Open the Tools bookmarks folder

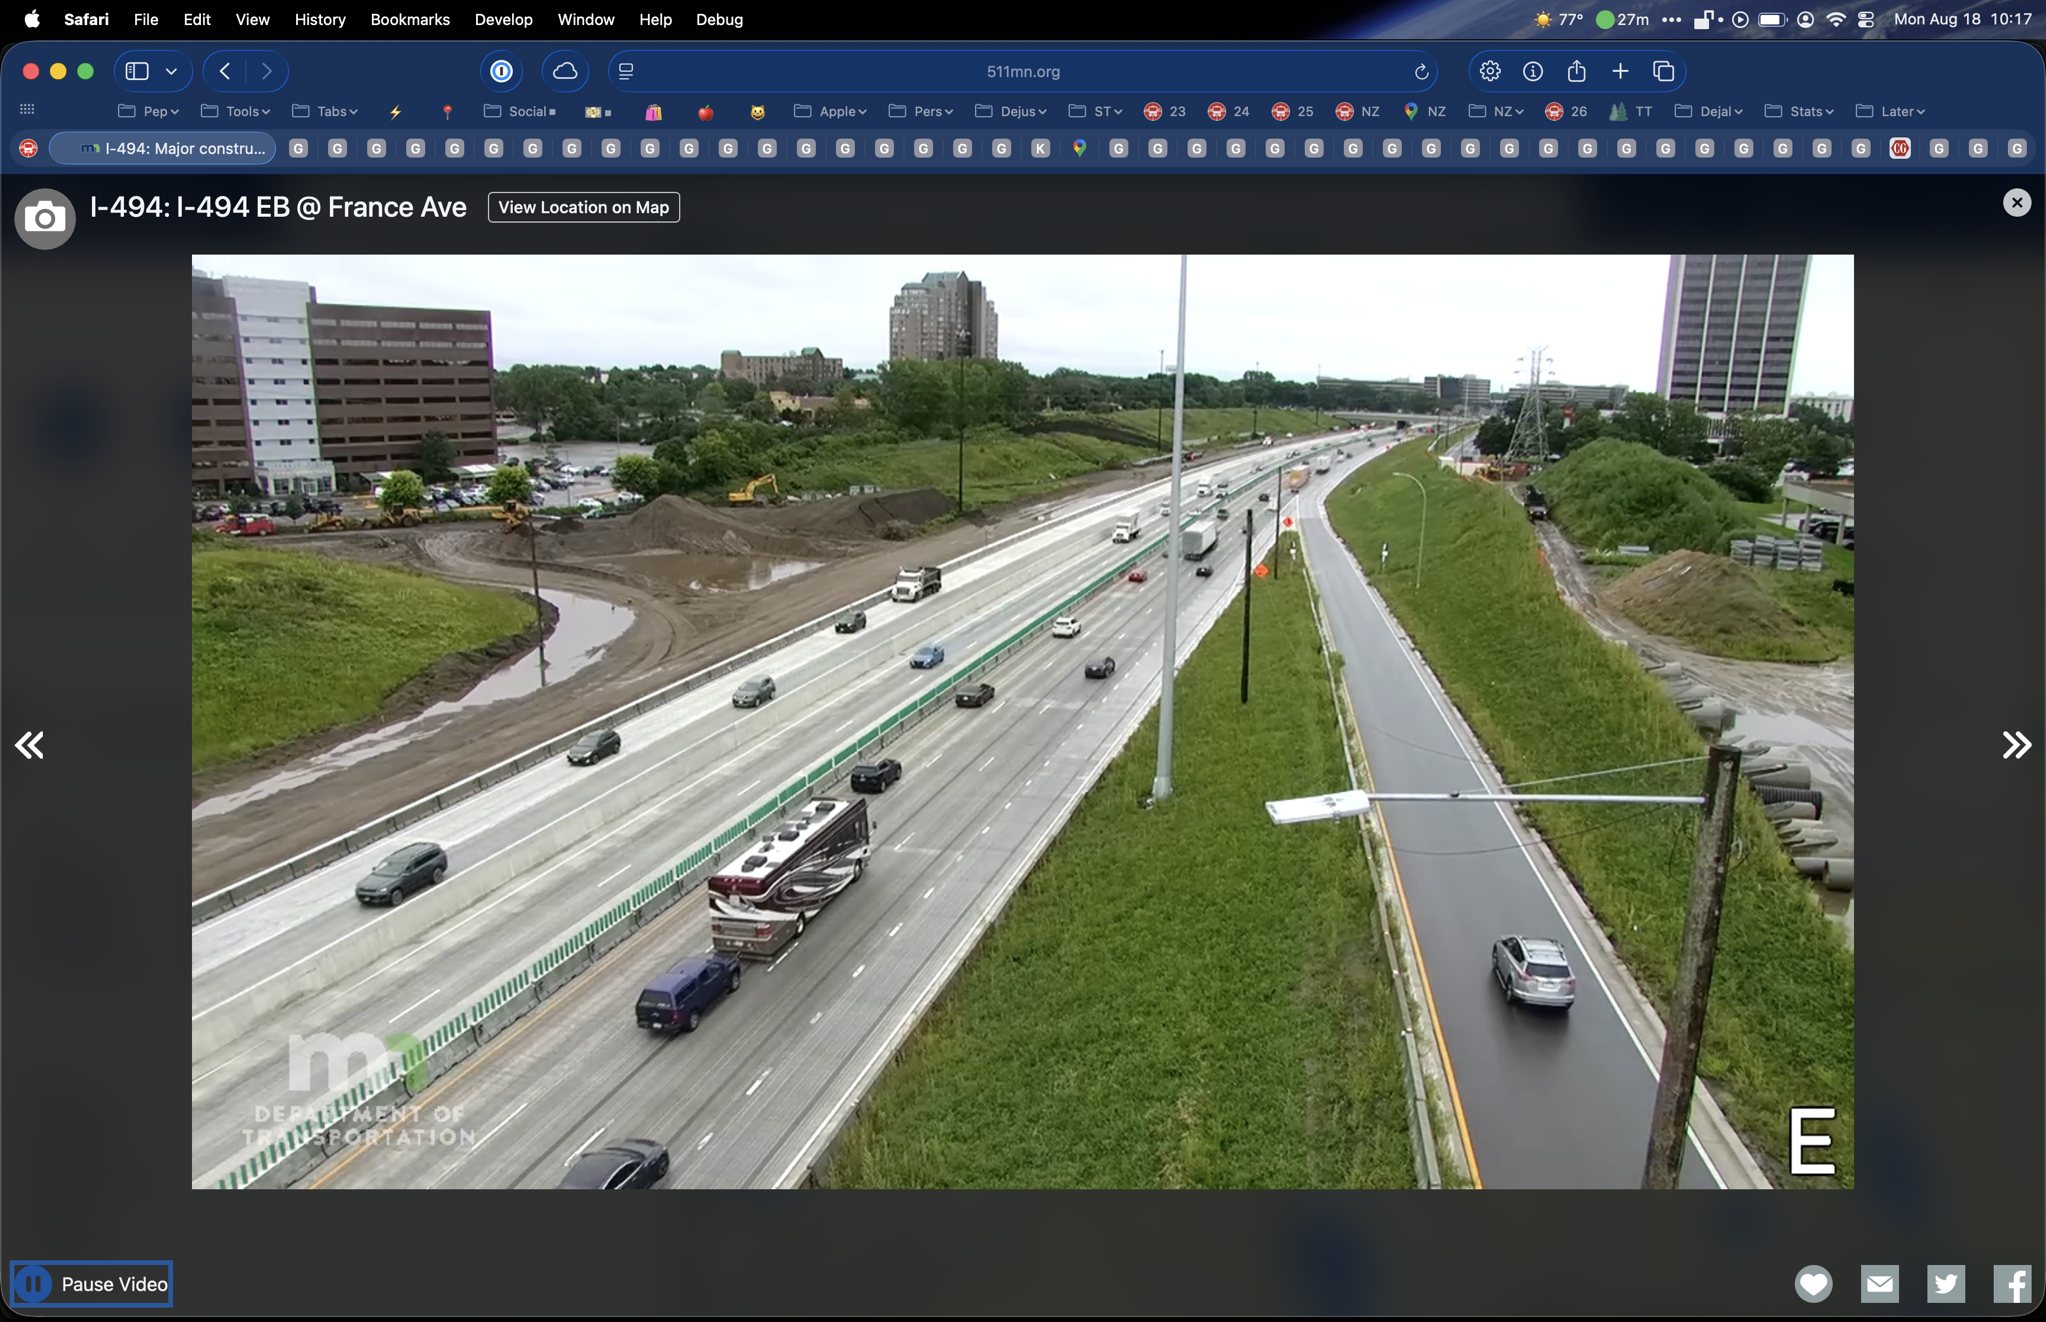[235, 111]
